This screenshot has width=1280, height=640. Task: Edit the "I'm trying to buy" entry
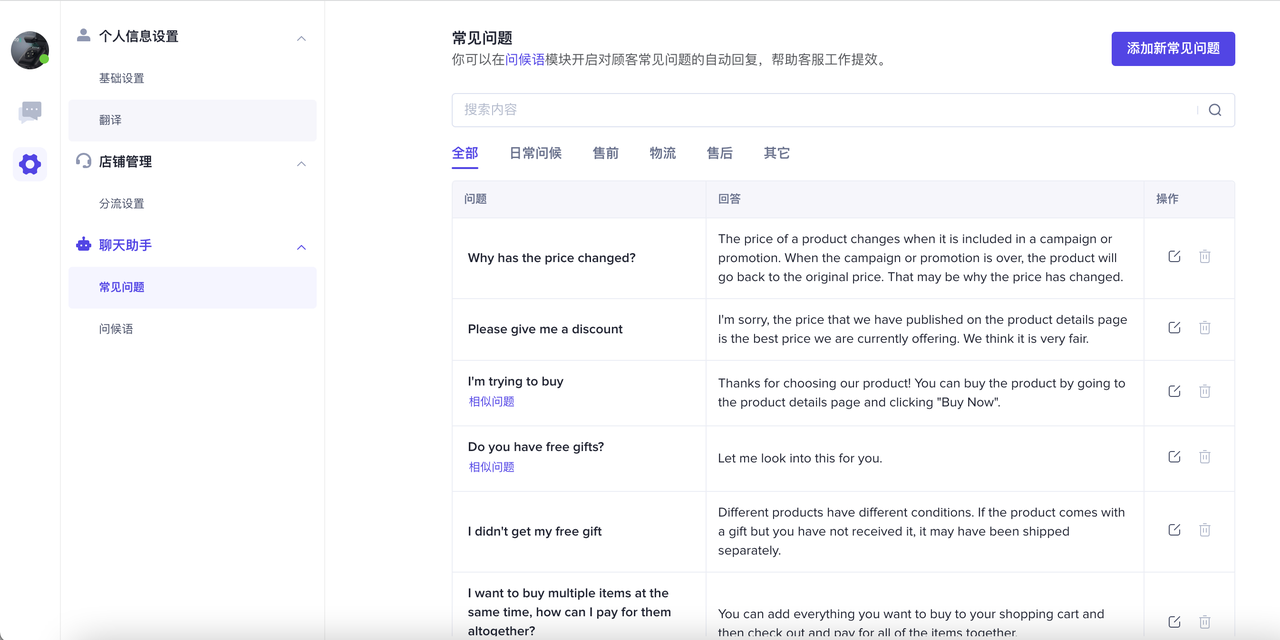(x=1174, y=391)
